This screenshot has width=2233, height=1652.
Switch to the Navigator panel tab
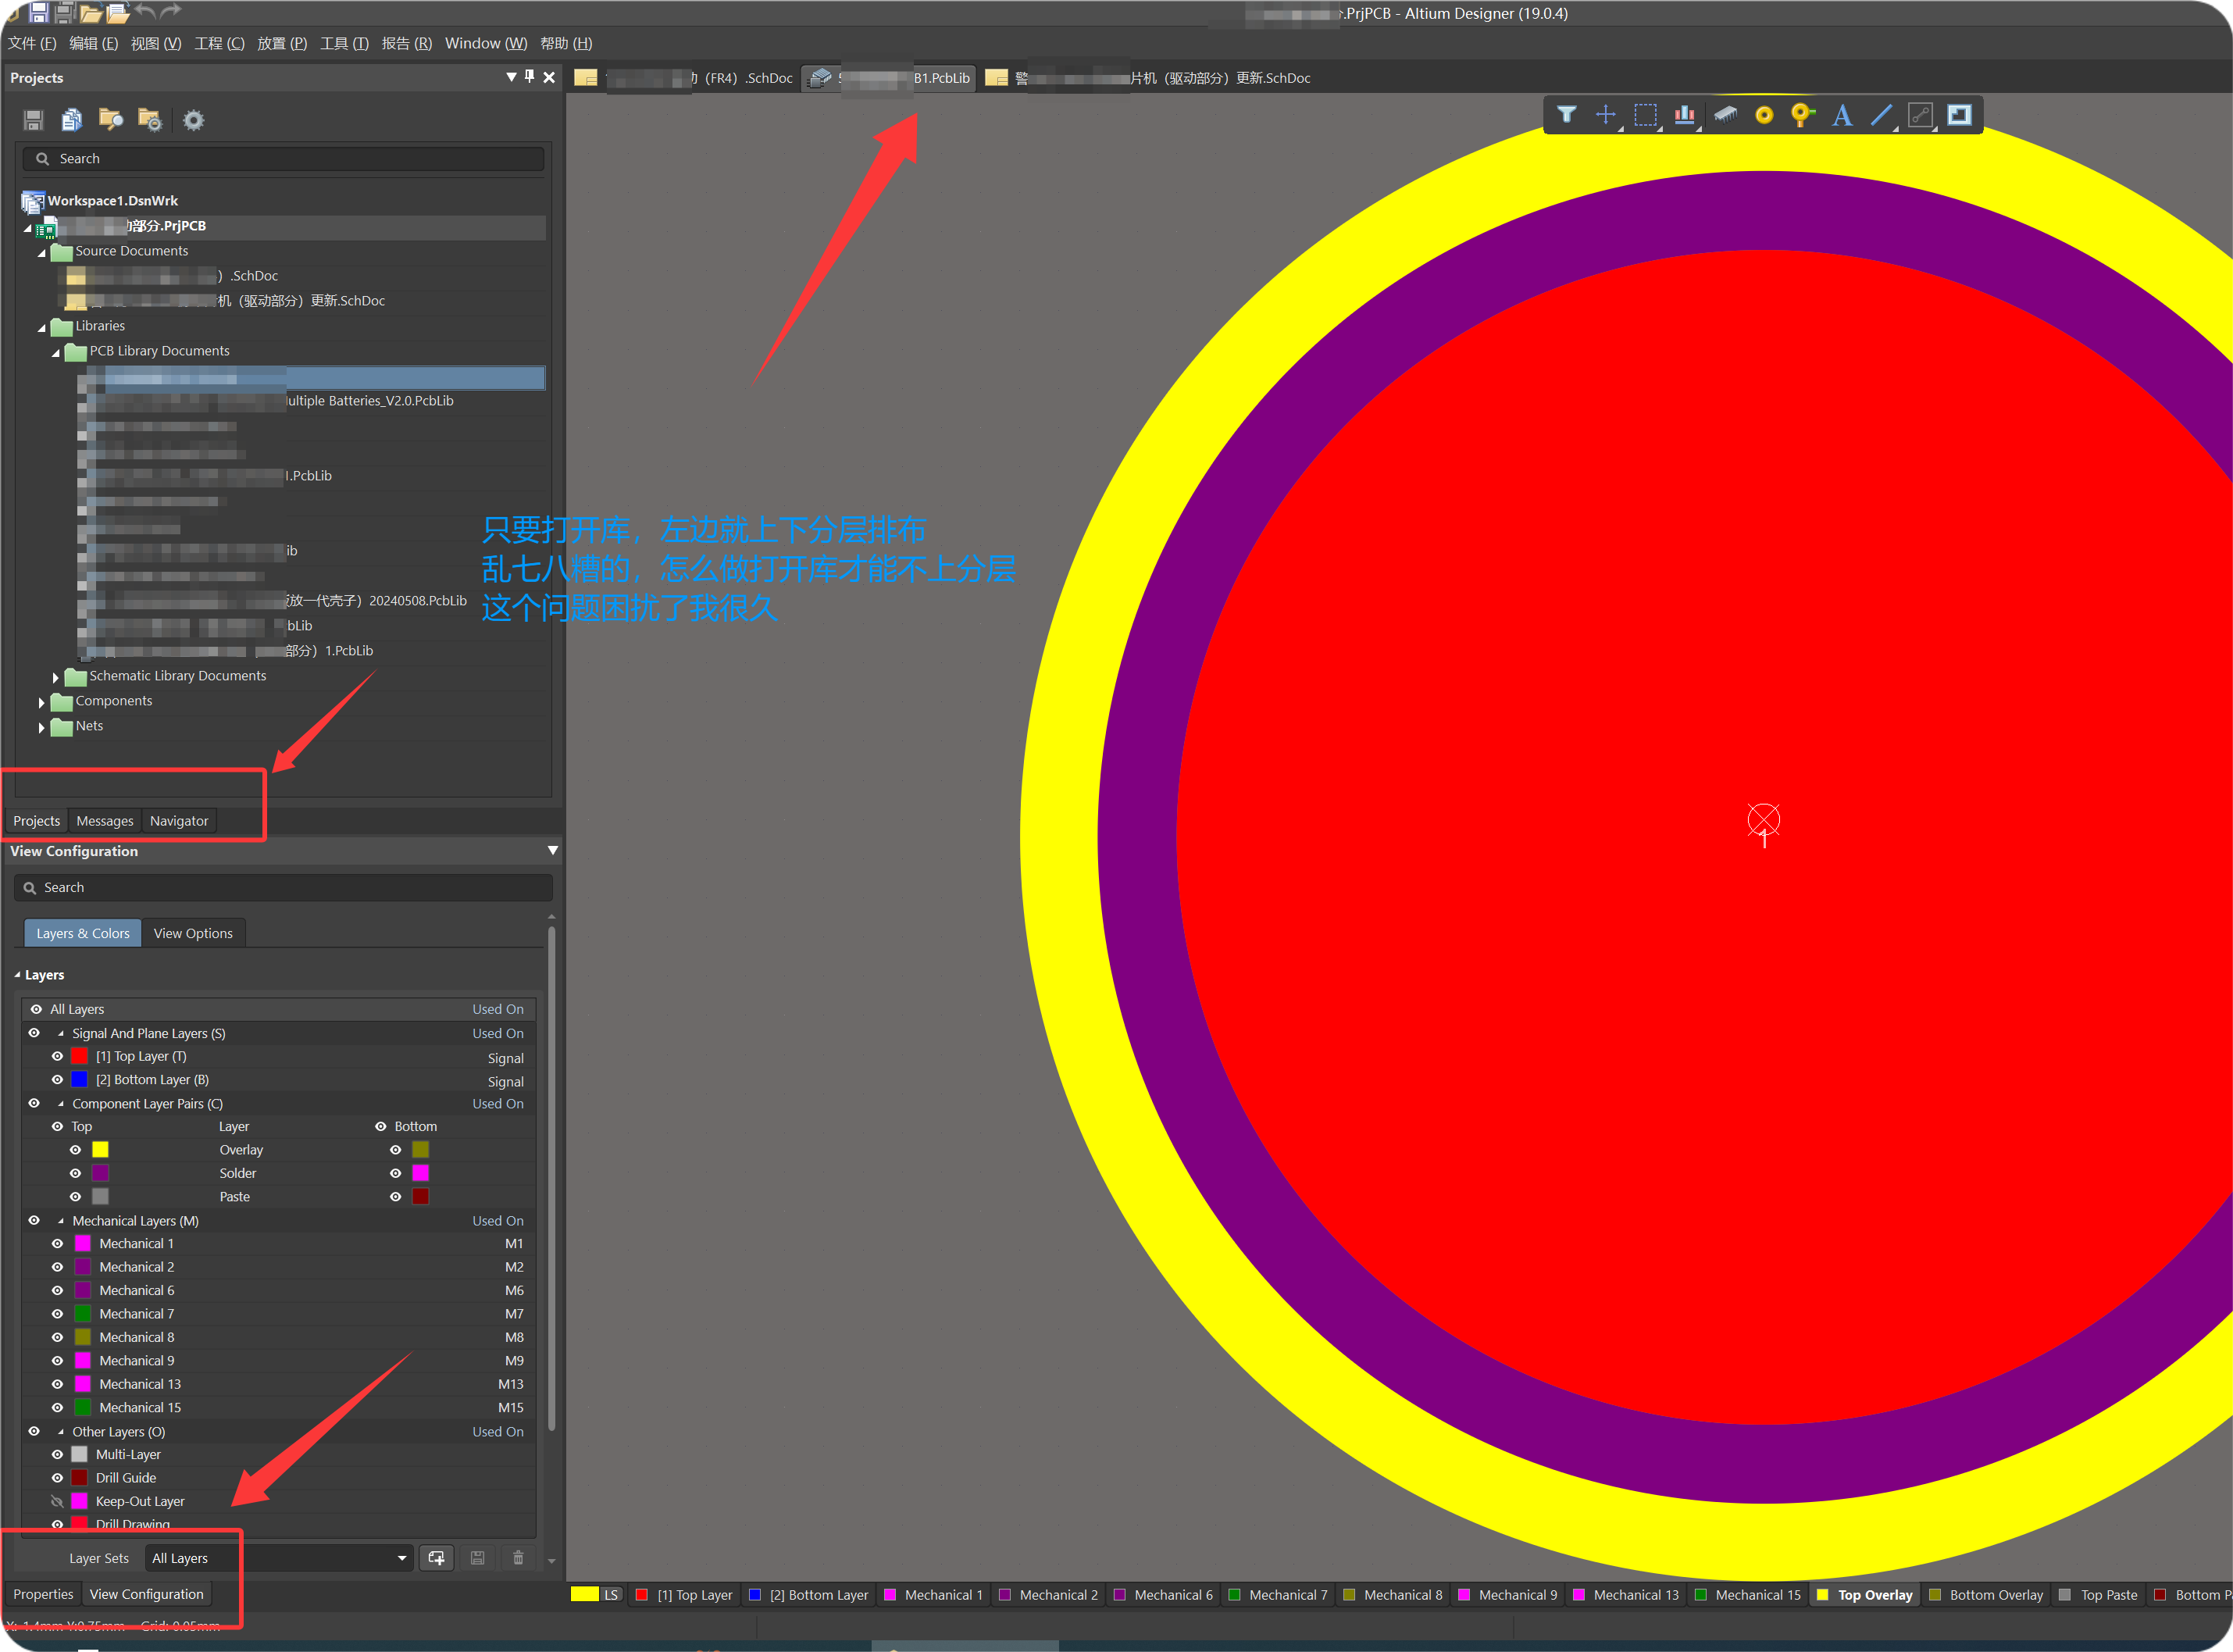tap(179, 821)
